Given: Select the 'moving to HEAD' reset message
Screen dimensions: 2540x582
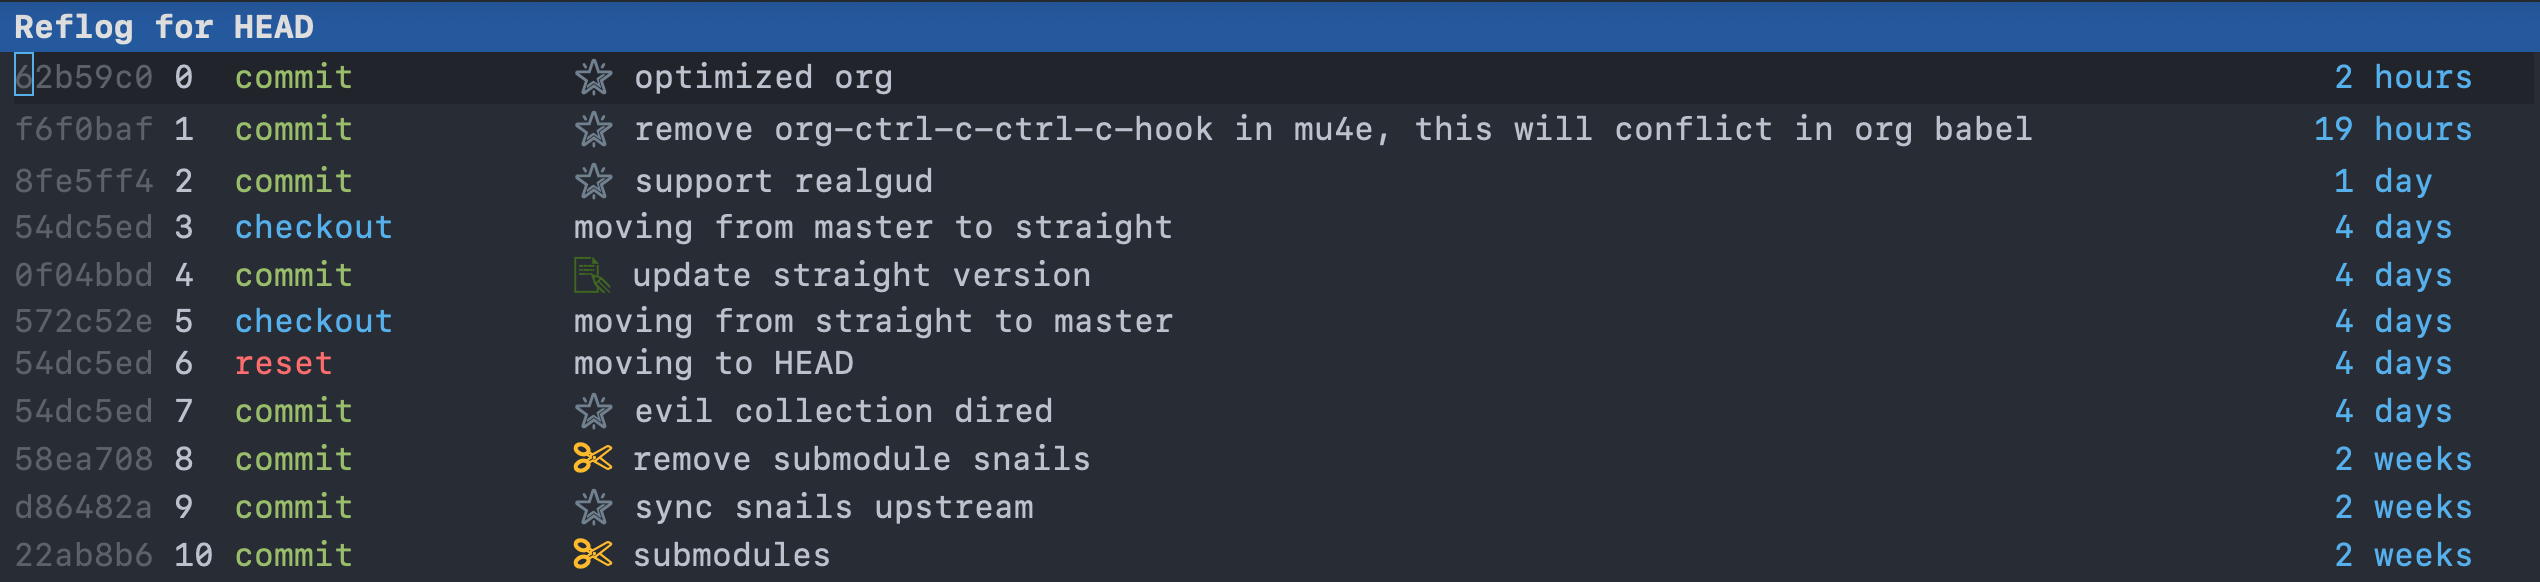Looking at the screenshot, I should (713, 363).
